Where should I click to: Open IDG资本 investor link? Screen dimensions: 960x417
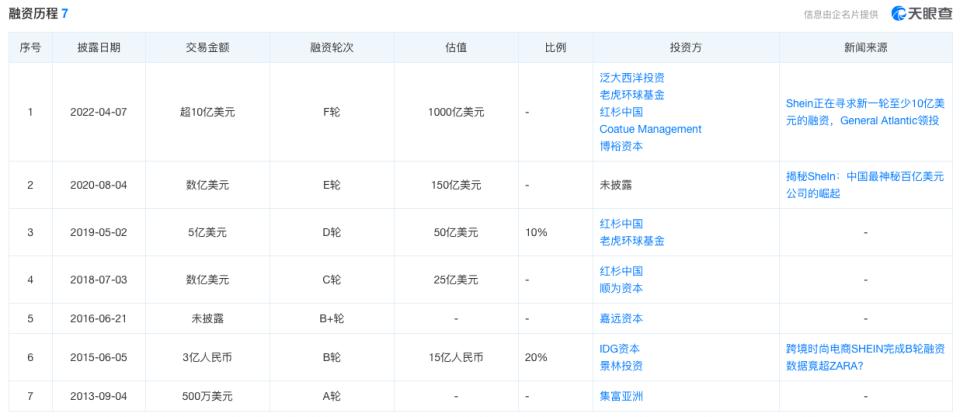[619, 349]
